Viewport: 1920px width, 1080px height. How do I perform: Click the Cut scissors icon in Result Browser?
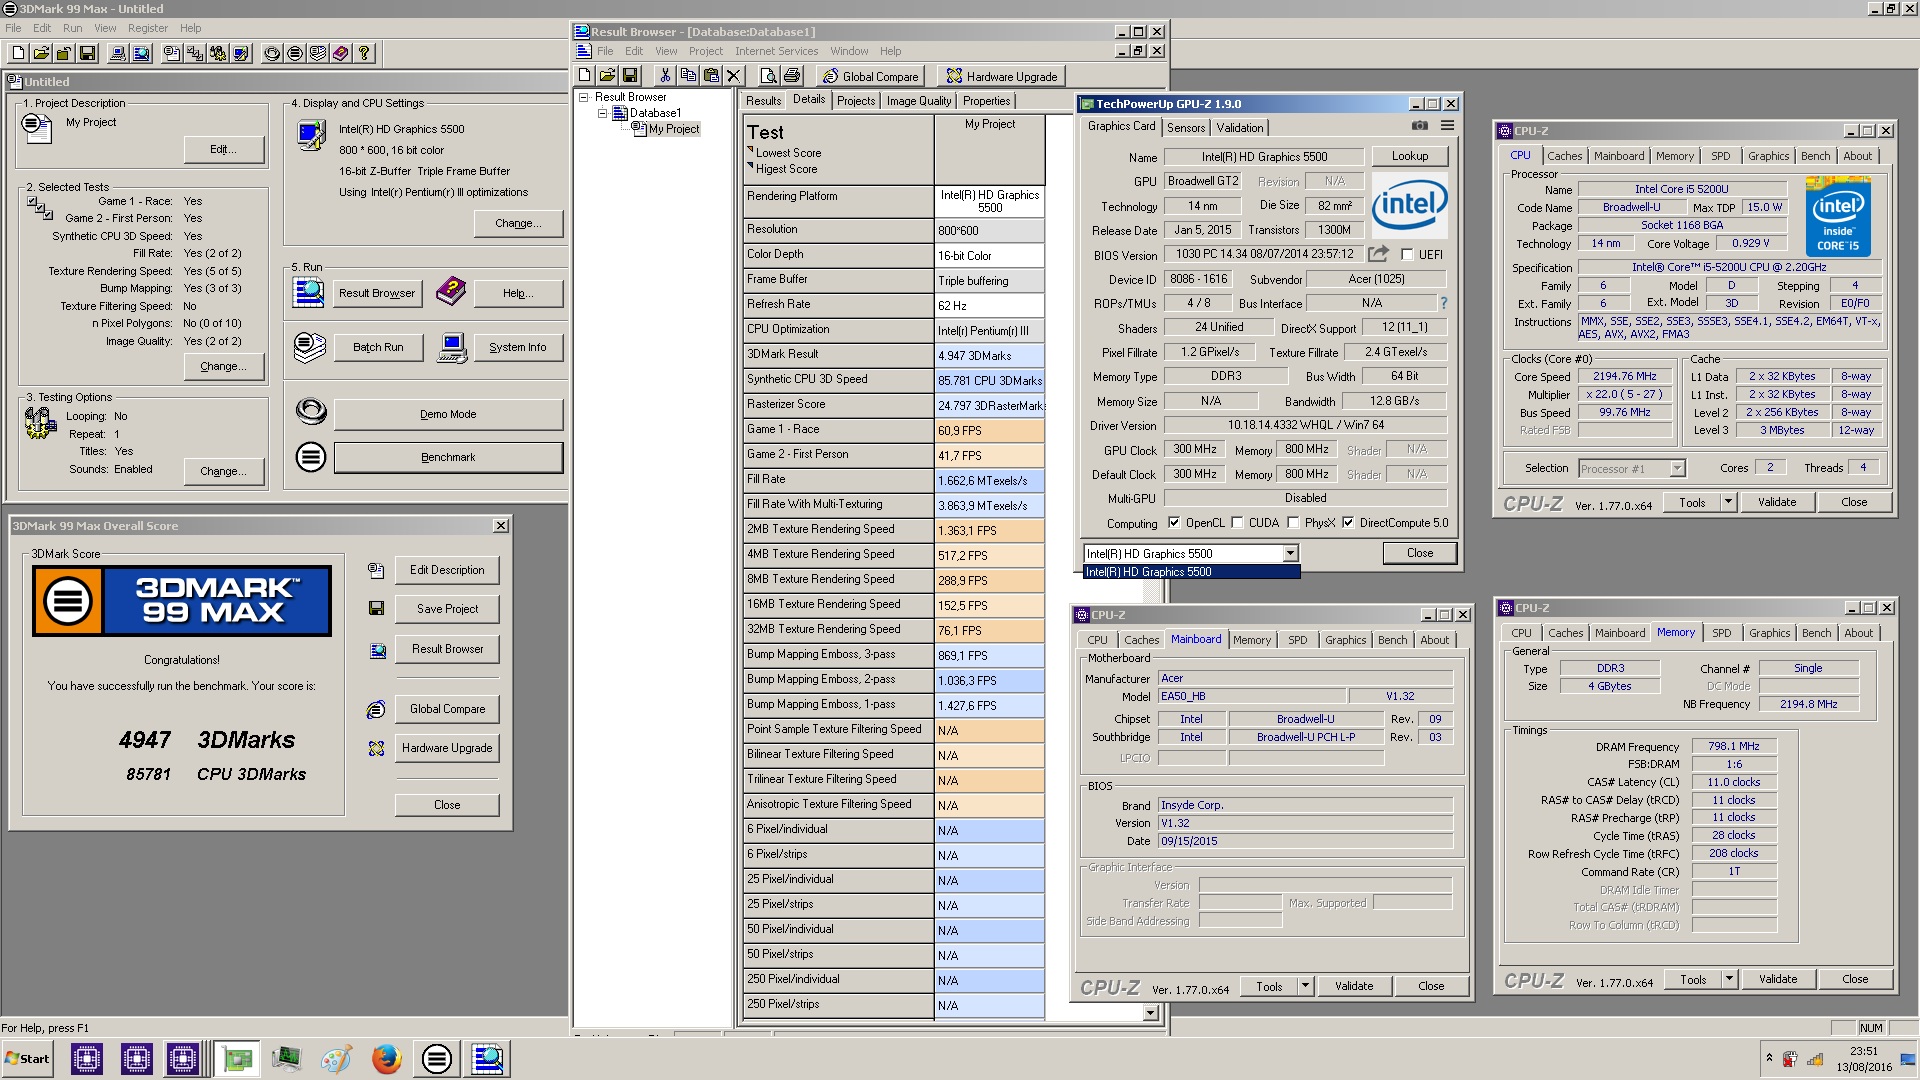point(665,76)
